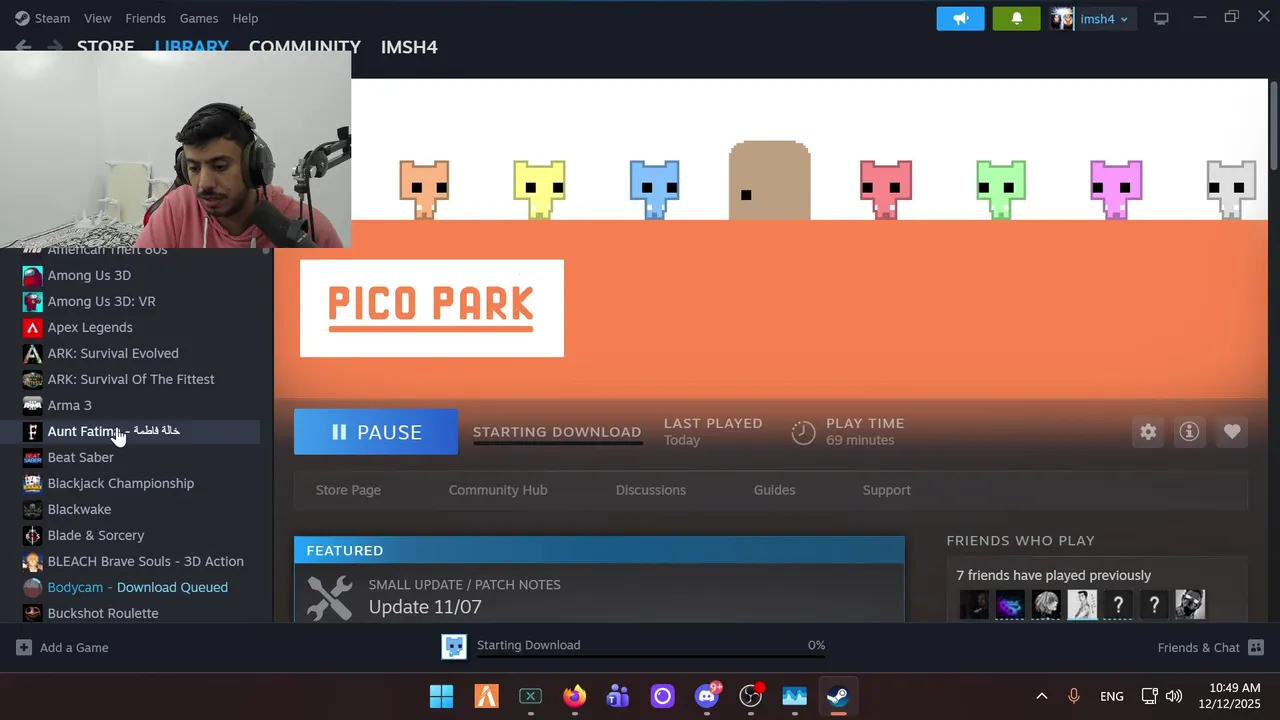Open the Steam menu logo
The width and height of the screenshot is (1280, 720).
(22, 18)
